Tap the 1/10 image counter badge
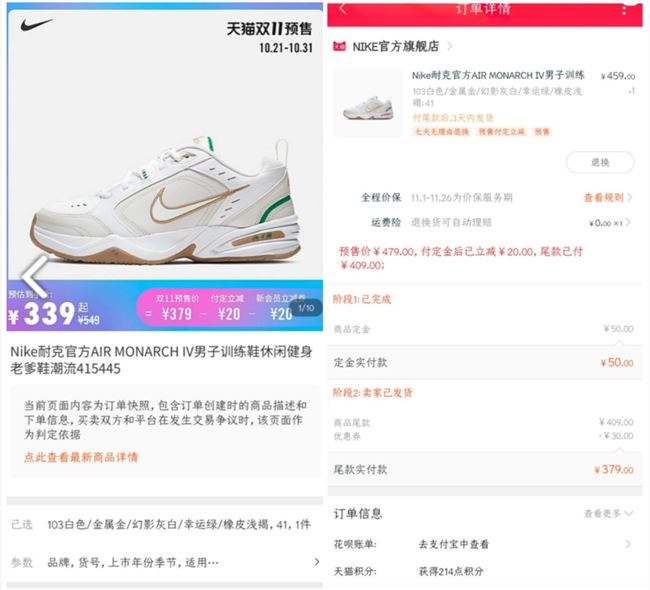The image size is (650, 590). pyautogui.click(x=306, y=308)
